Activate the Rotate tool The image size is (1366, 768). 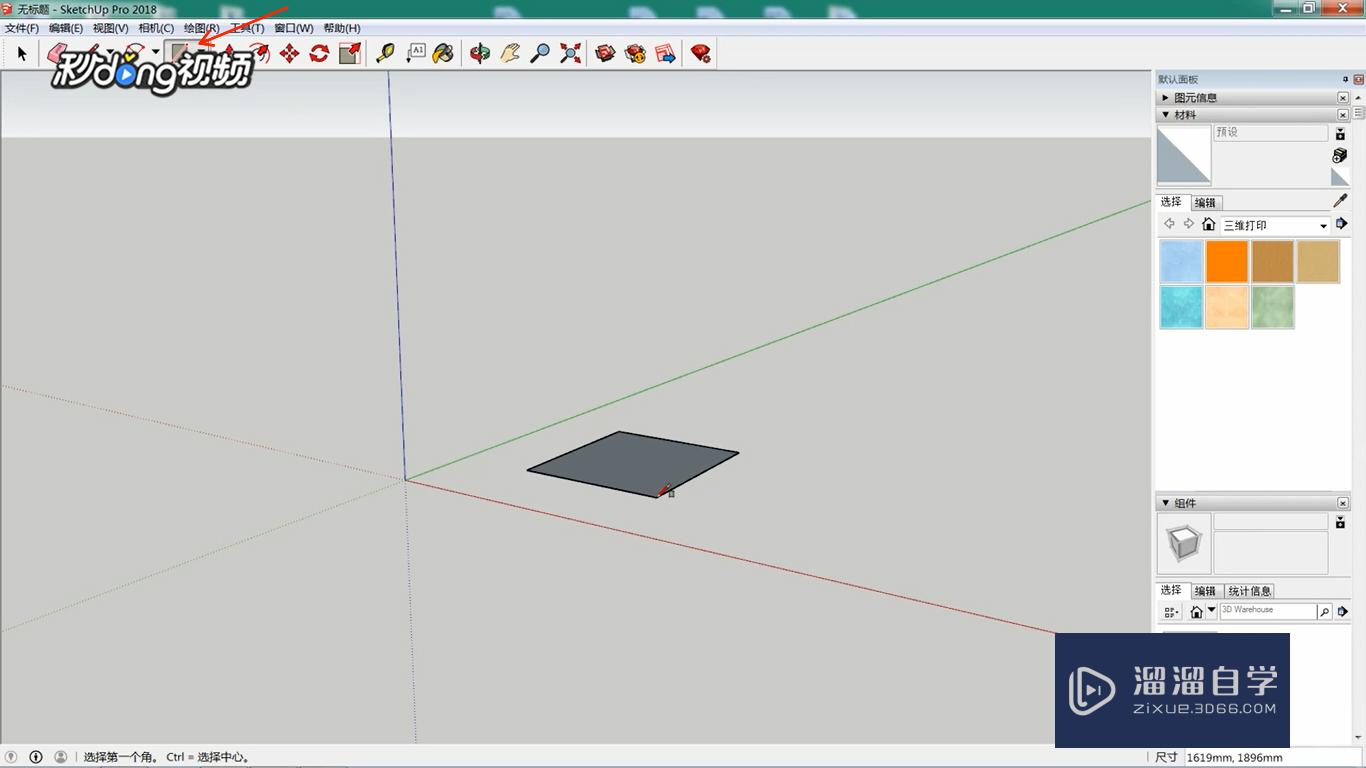pos(319,53)
